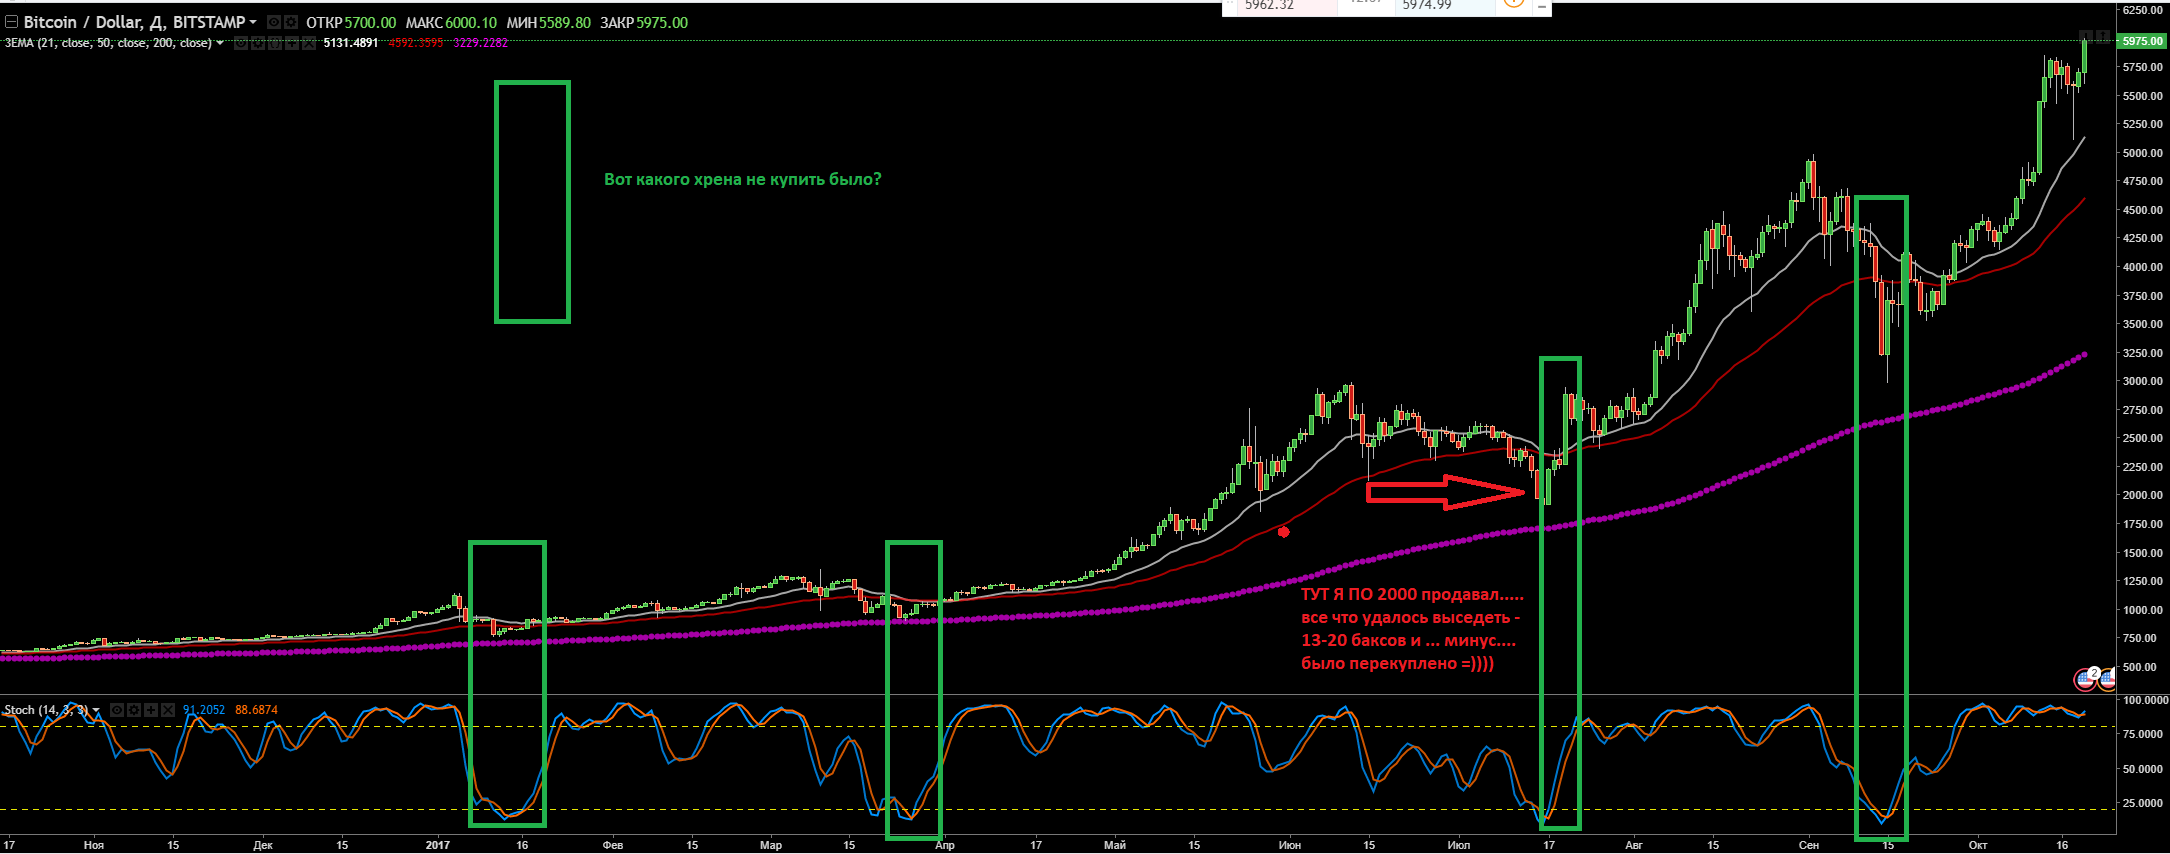
Task: Click the 3EMA (21, close, 50, close, 200, close) label
Action: pos(108,43)
